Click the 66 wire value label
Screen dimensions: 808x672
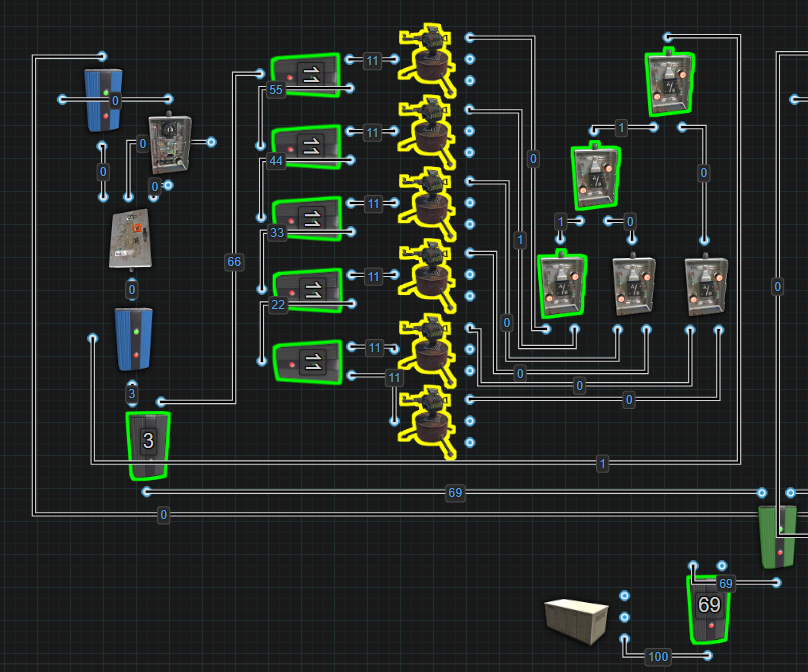(x=234, y=262)
